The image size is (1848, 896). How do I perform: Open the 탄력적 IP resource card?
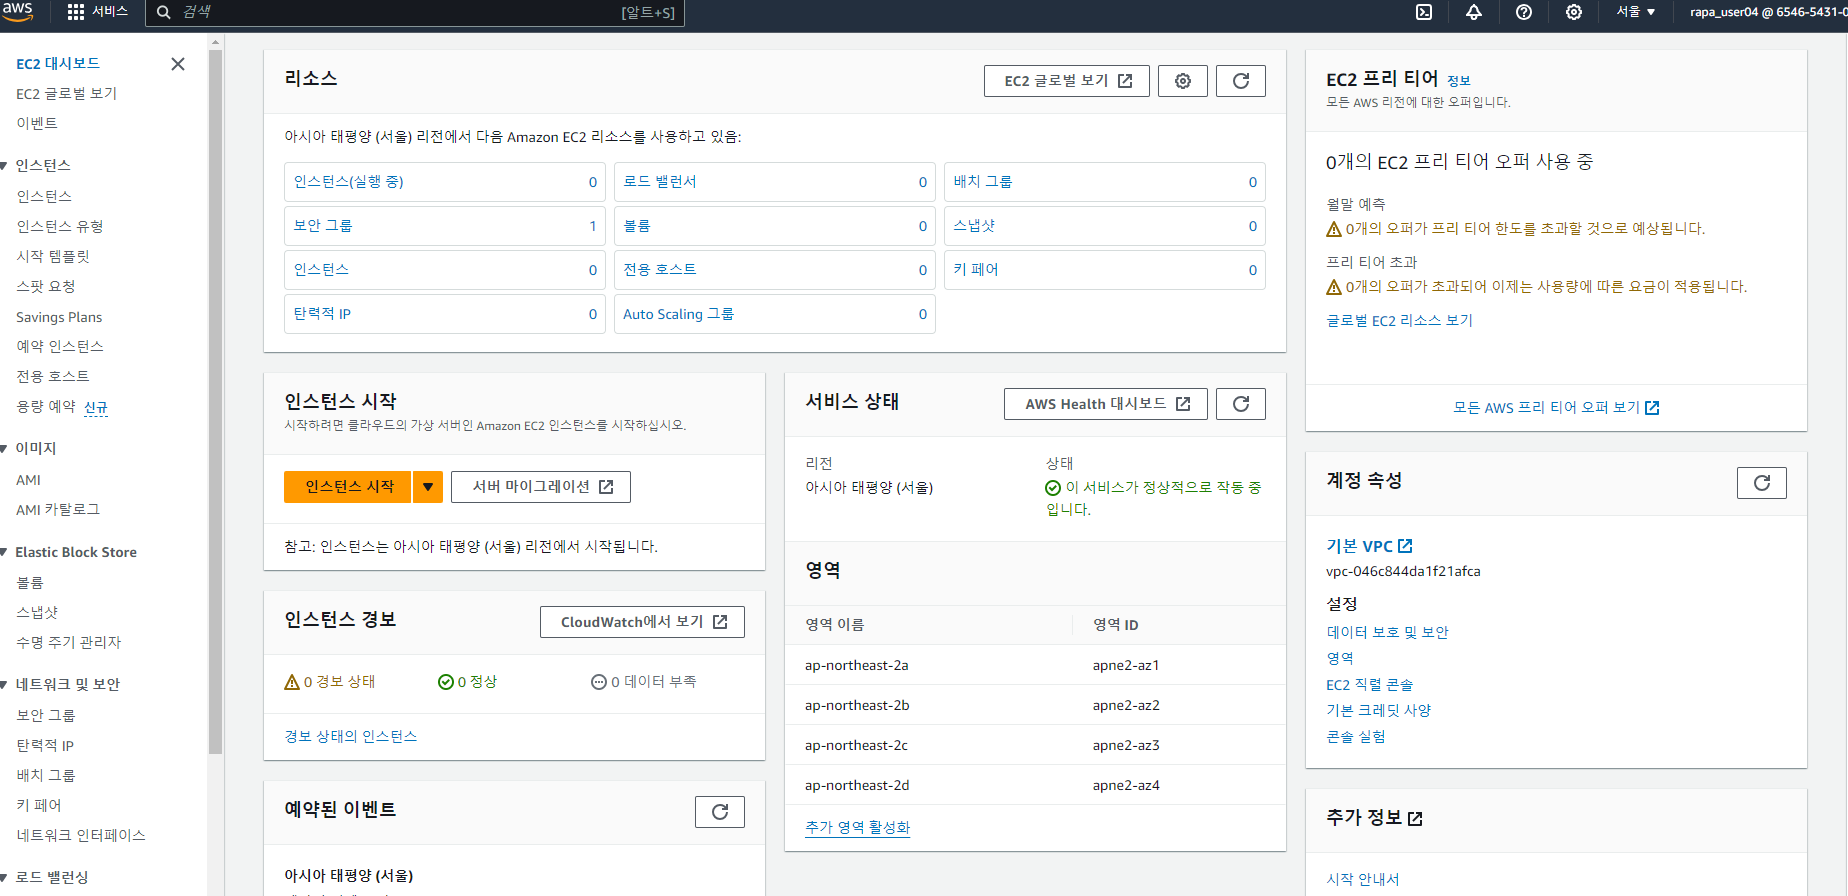point(445,314)
